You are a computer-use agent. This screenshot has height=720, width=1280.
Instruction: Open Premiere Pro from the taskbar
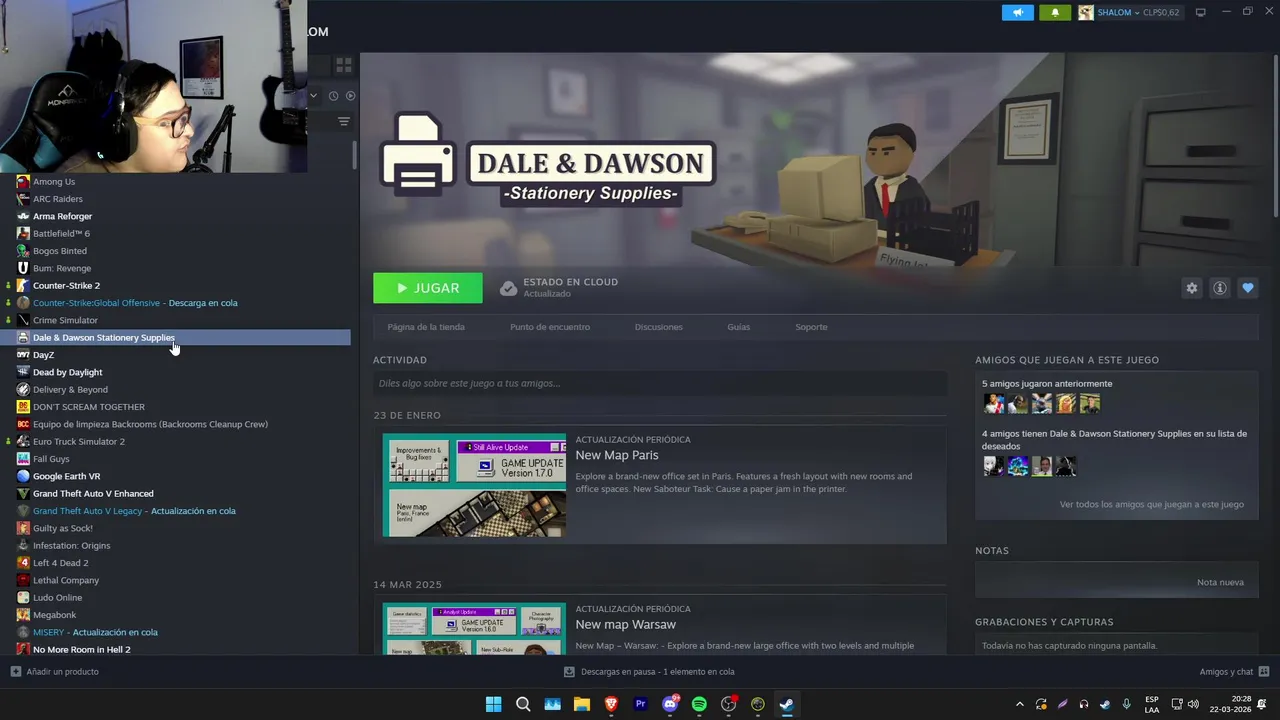pyautogui.click(x=640, y=704)
